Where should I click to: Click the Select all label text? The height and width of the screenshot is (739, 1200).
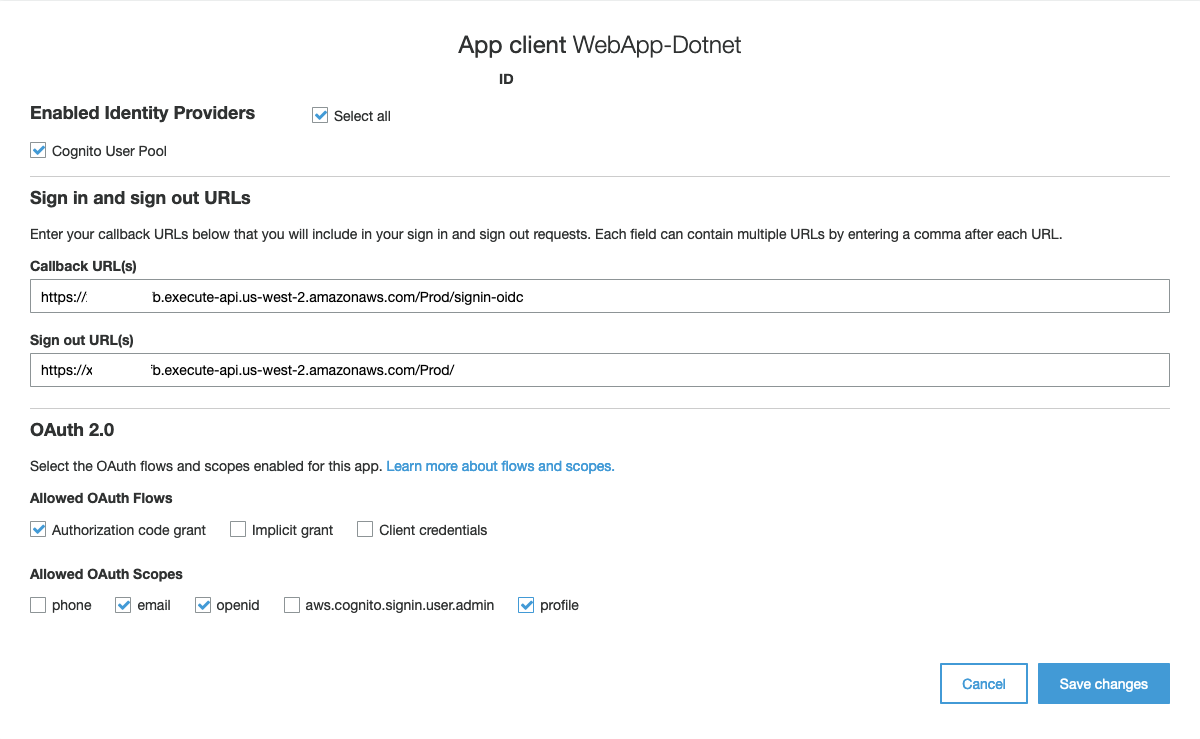click(x=362, y=116)
